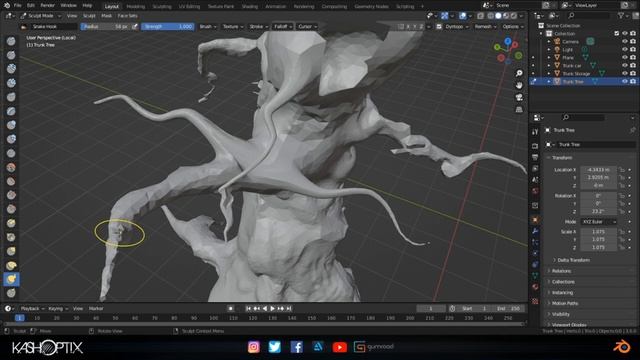Disable Trunk Tree render camera icon

click(x=633, y=82)
